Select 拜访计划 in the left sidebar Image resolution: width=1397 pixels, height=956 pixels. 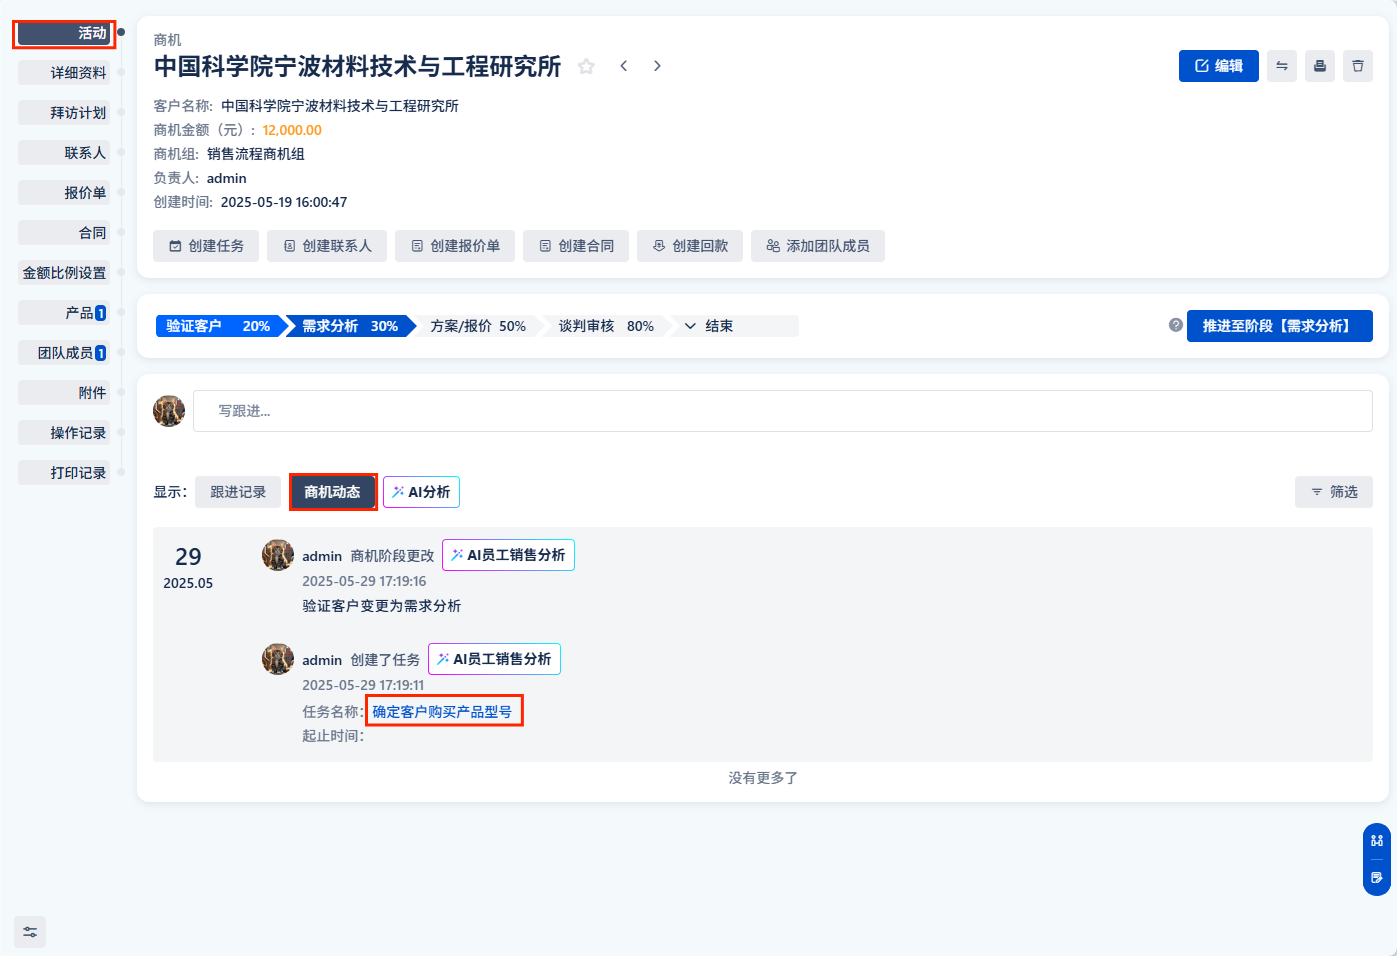(x=64, y=113)
